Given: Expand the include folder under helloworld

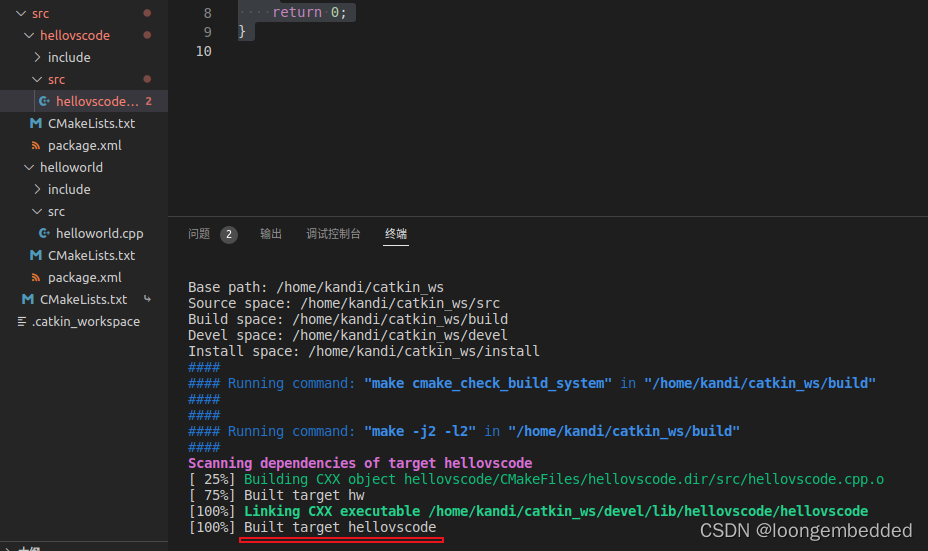Looking at the screenshot, I should click(x=37, y=189).
